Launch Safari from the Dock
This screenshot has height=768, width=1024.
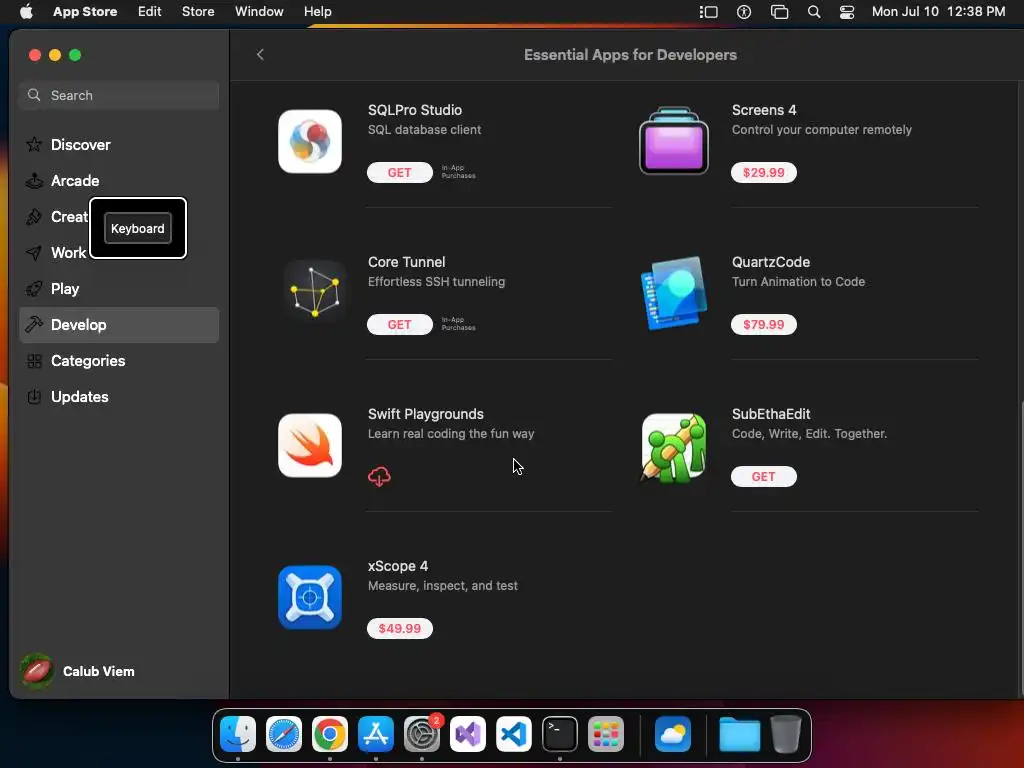pyautogui.click(x=283, y=734)
